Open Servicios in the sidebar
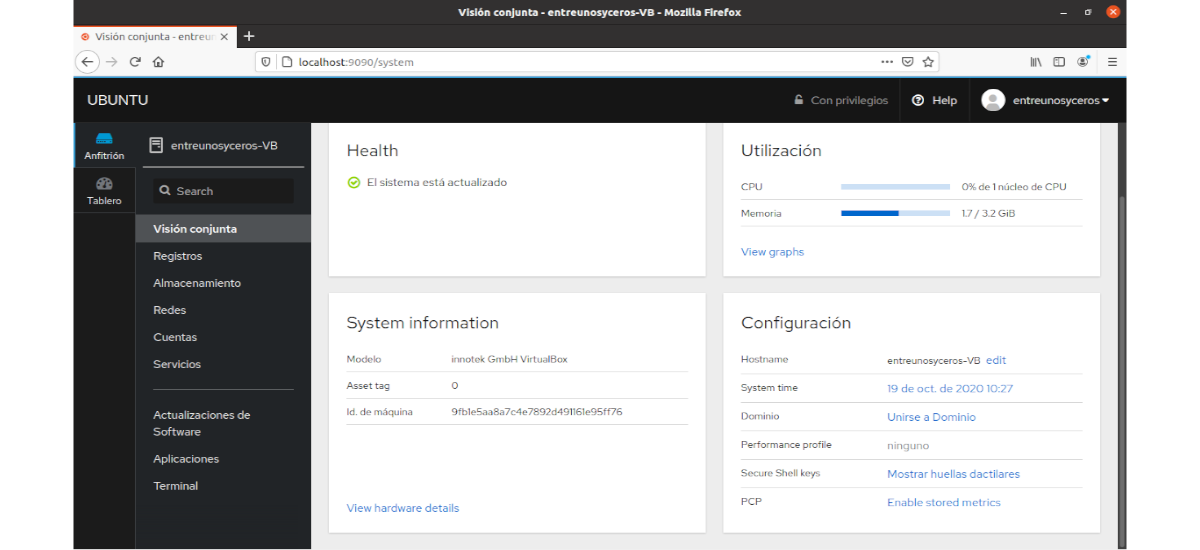Viewport: 1200px width, 550px height. [x=223, y=364]
